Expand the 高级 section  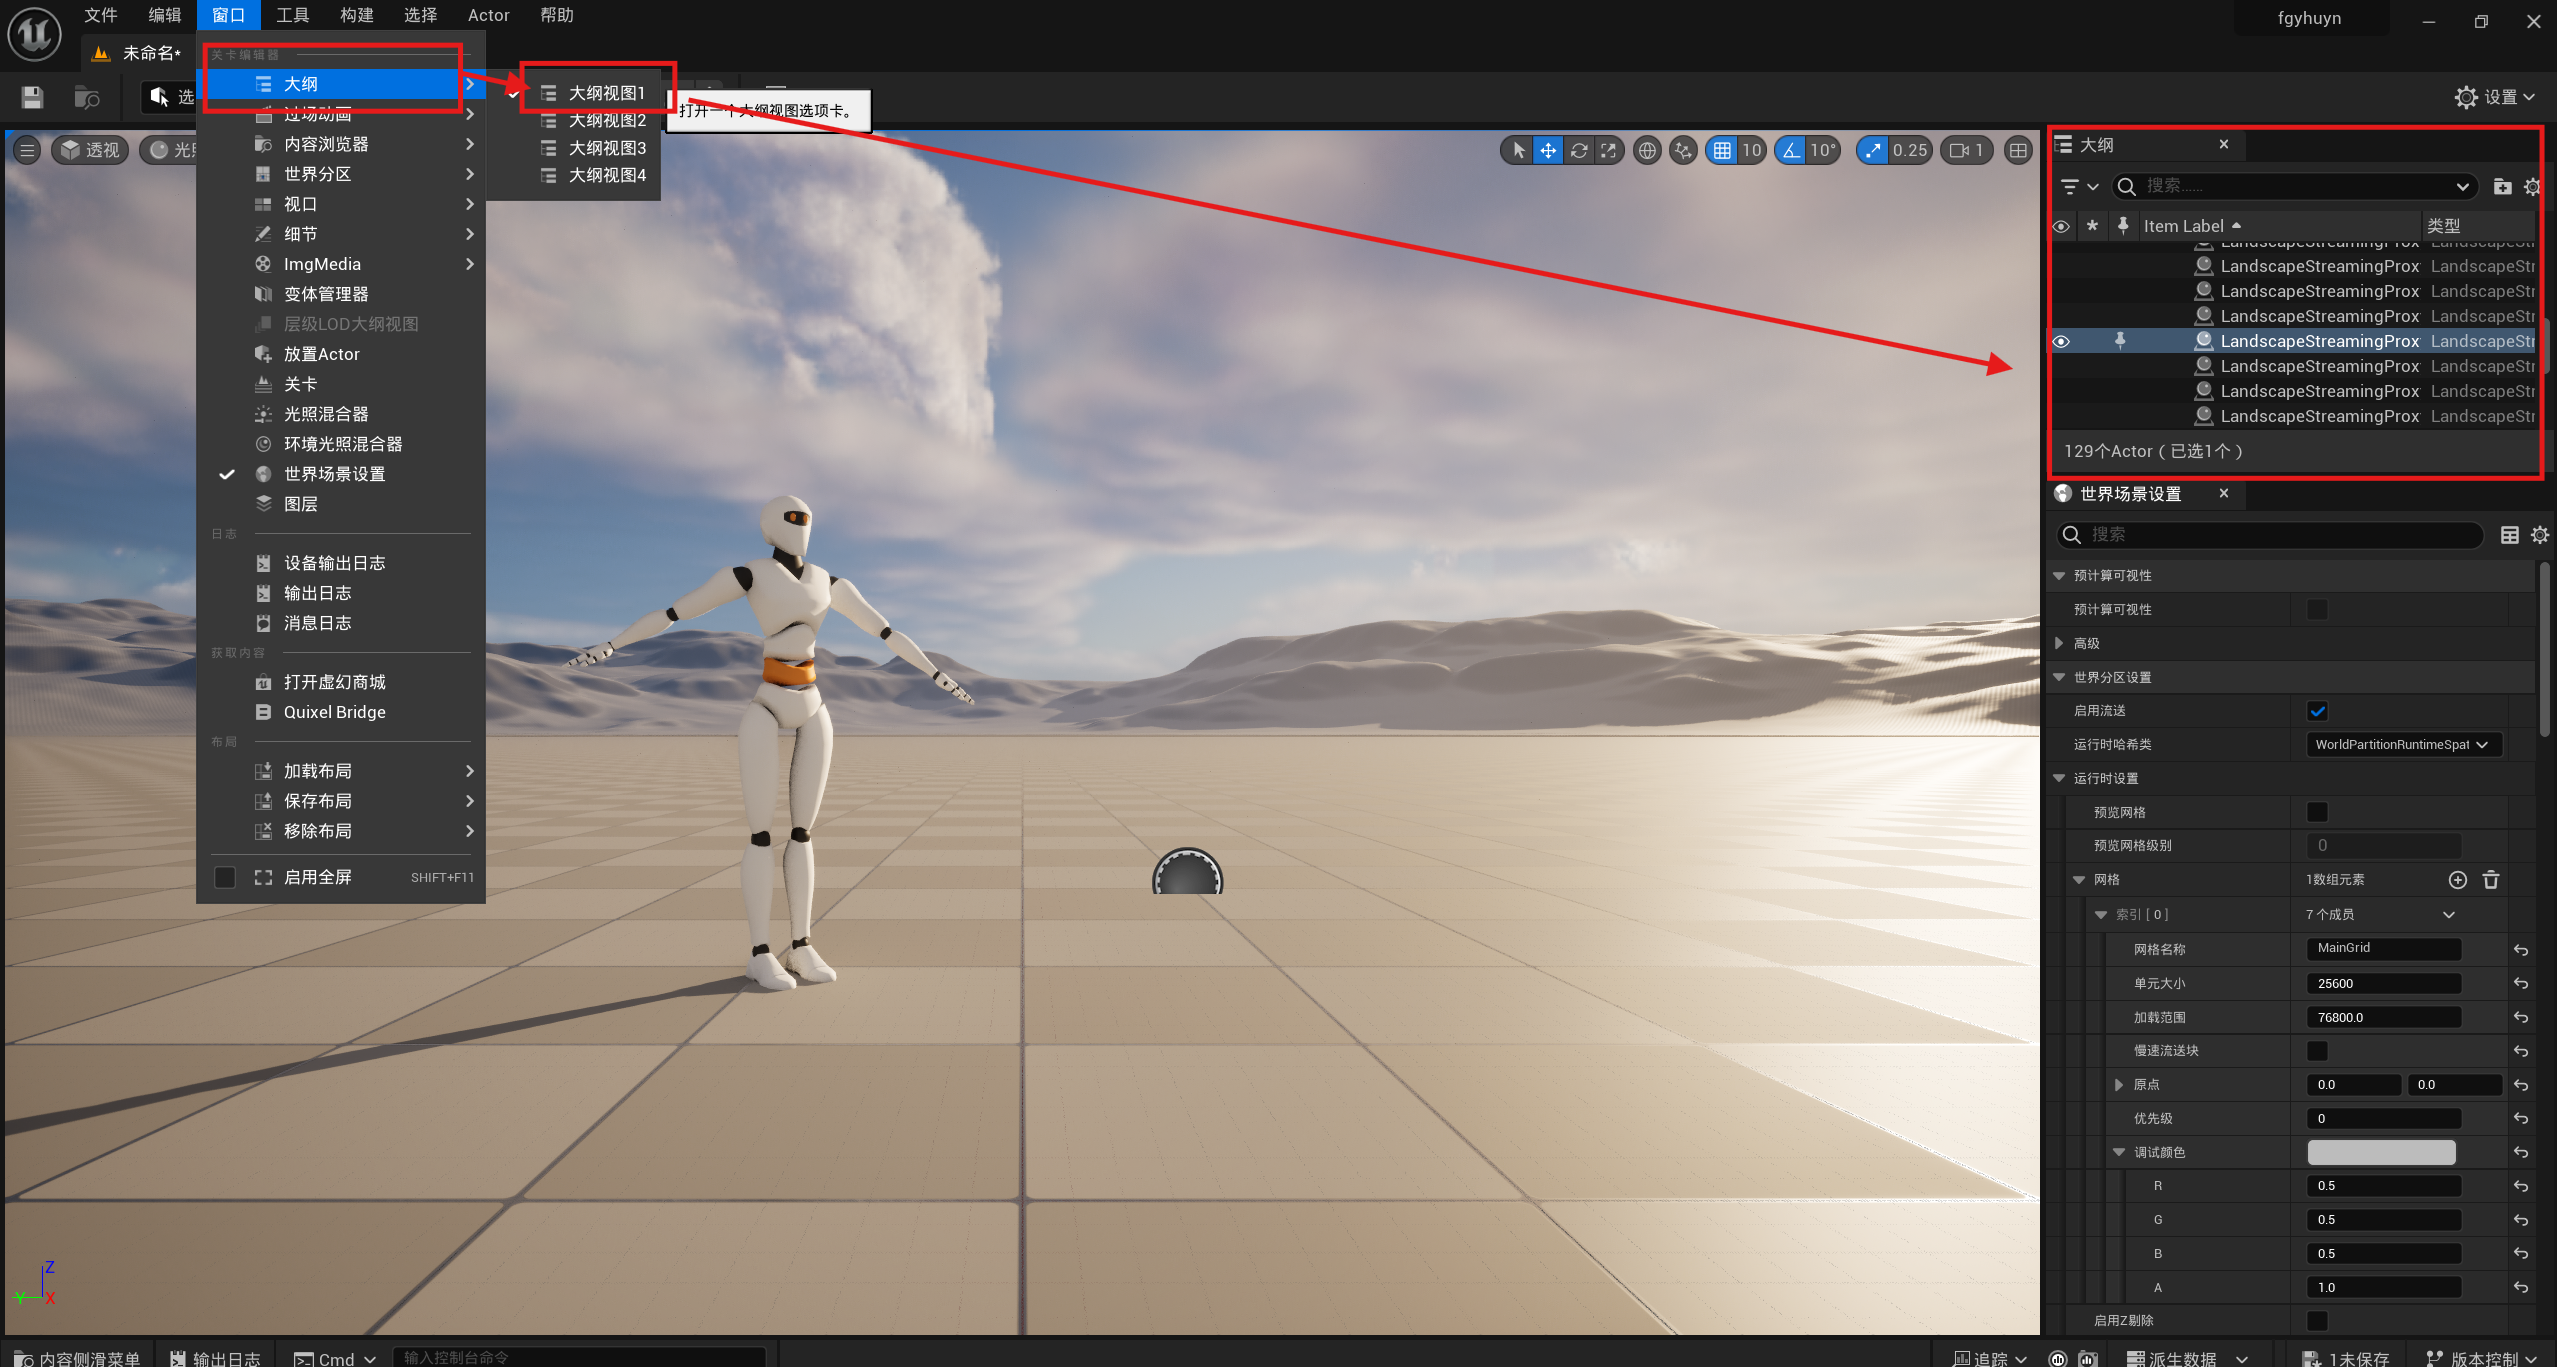click(x=2060, y=644)
